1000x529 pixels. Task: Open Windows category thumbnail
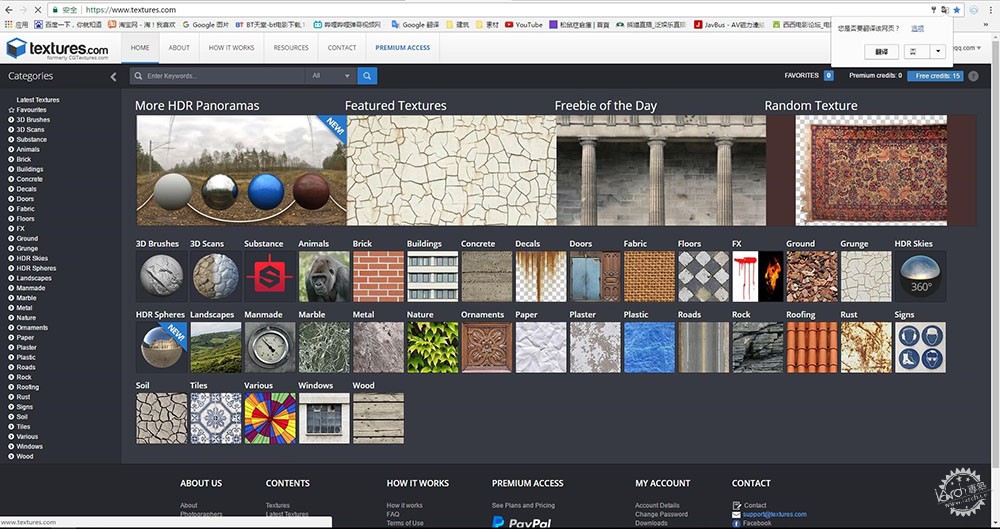(x=324, y=418)
